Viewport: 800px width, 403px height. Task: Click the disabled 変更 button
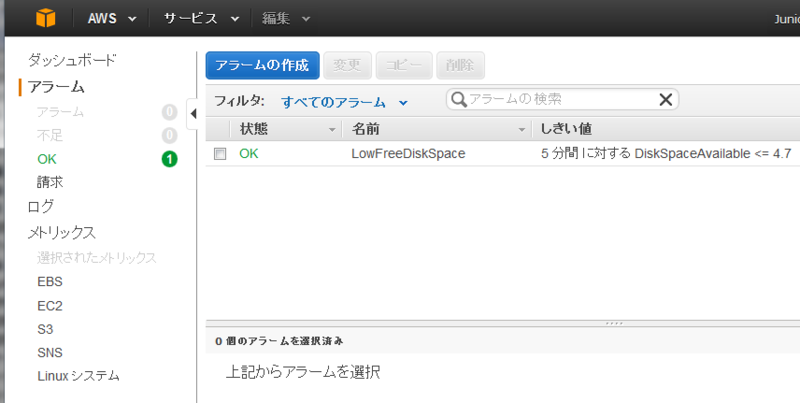pos(347,65)
